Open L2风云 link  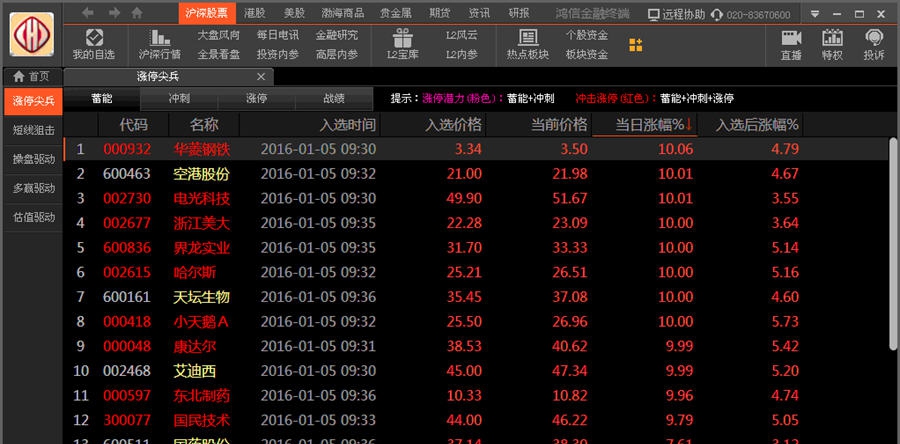461,35
